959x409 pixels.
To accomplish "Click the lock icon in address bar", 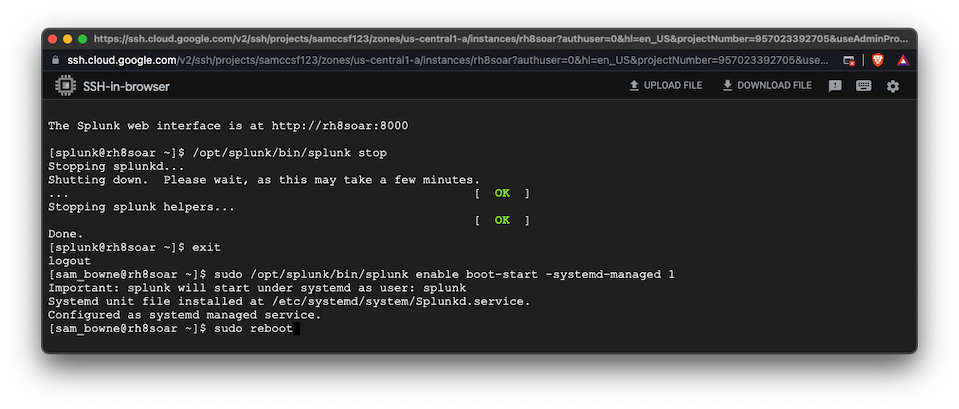I will 57,60.
